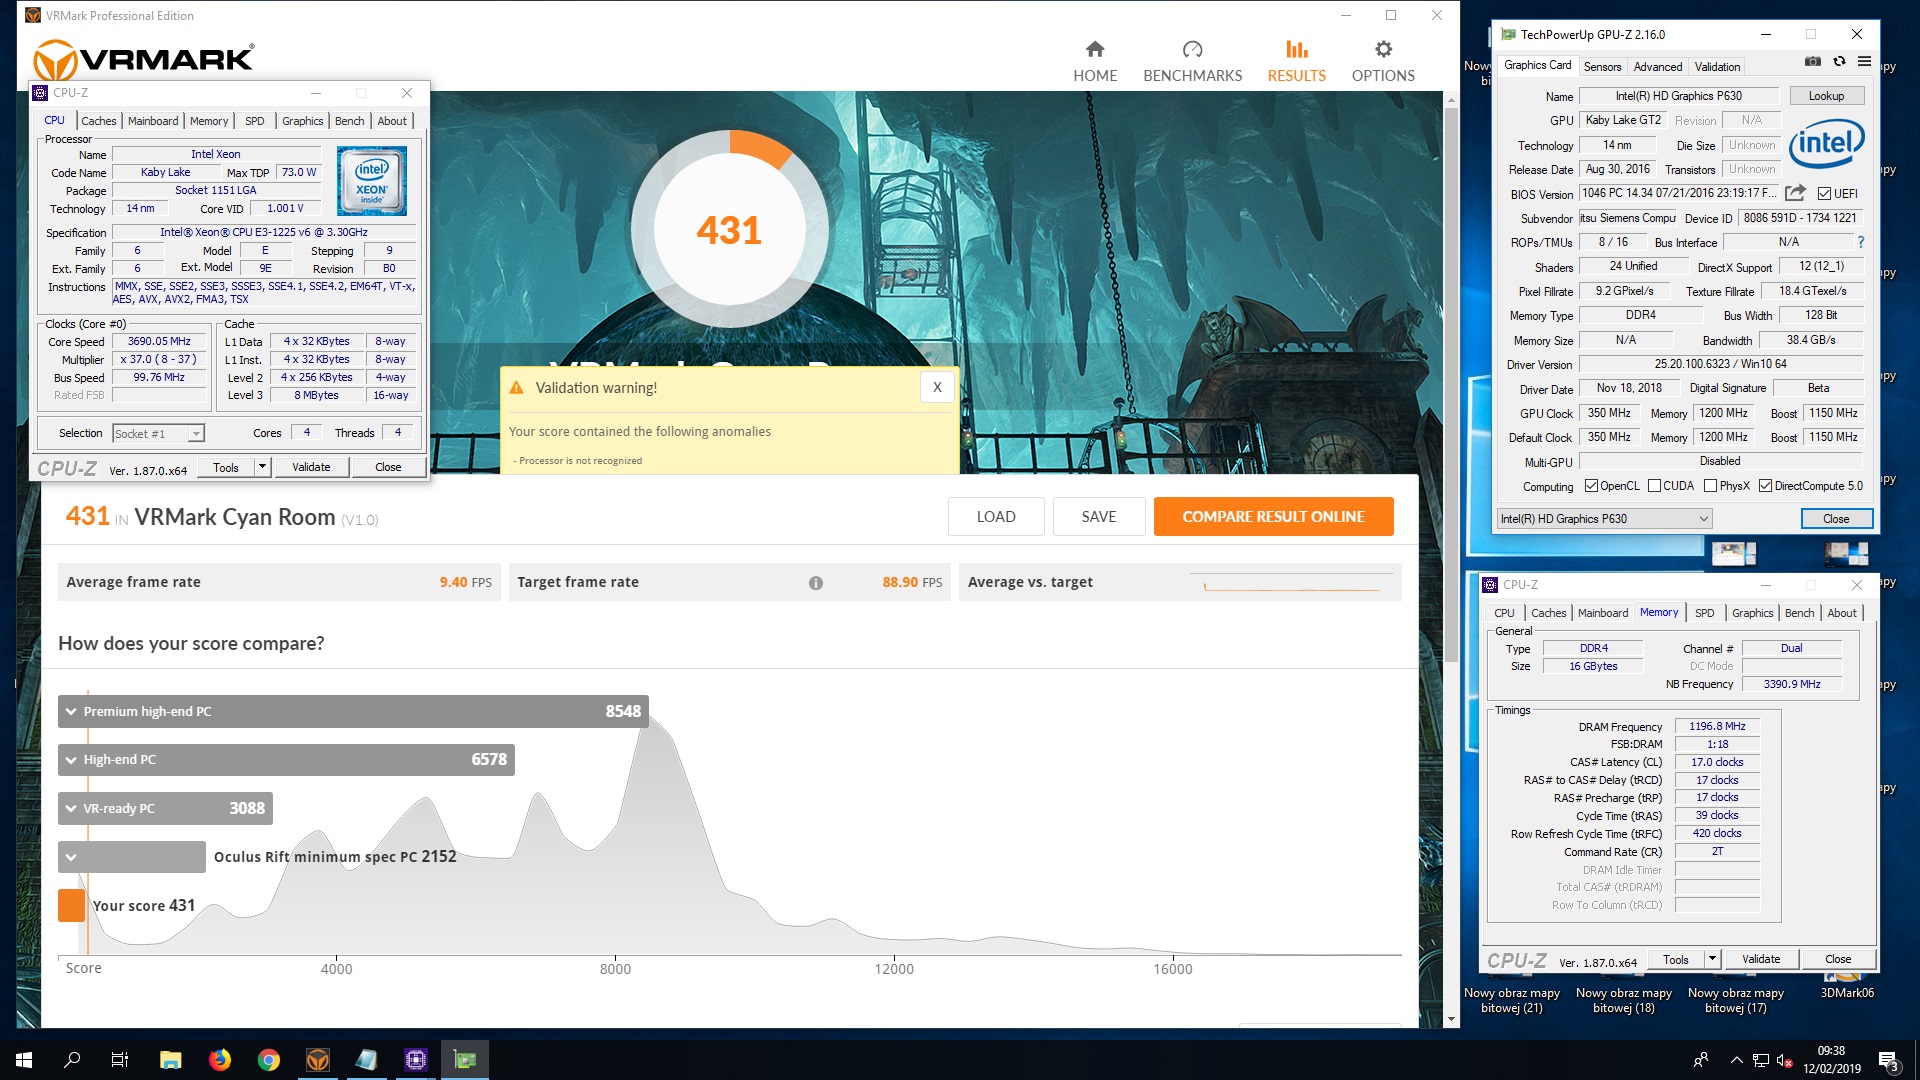The height and width of the screenshot is (1080, 1920).
Task: Open system tray hidden icons chevron
Action: point(1736,1060)
